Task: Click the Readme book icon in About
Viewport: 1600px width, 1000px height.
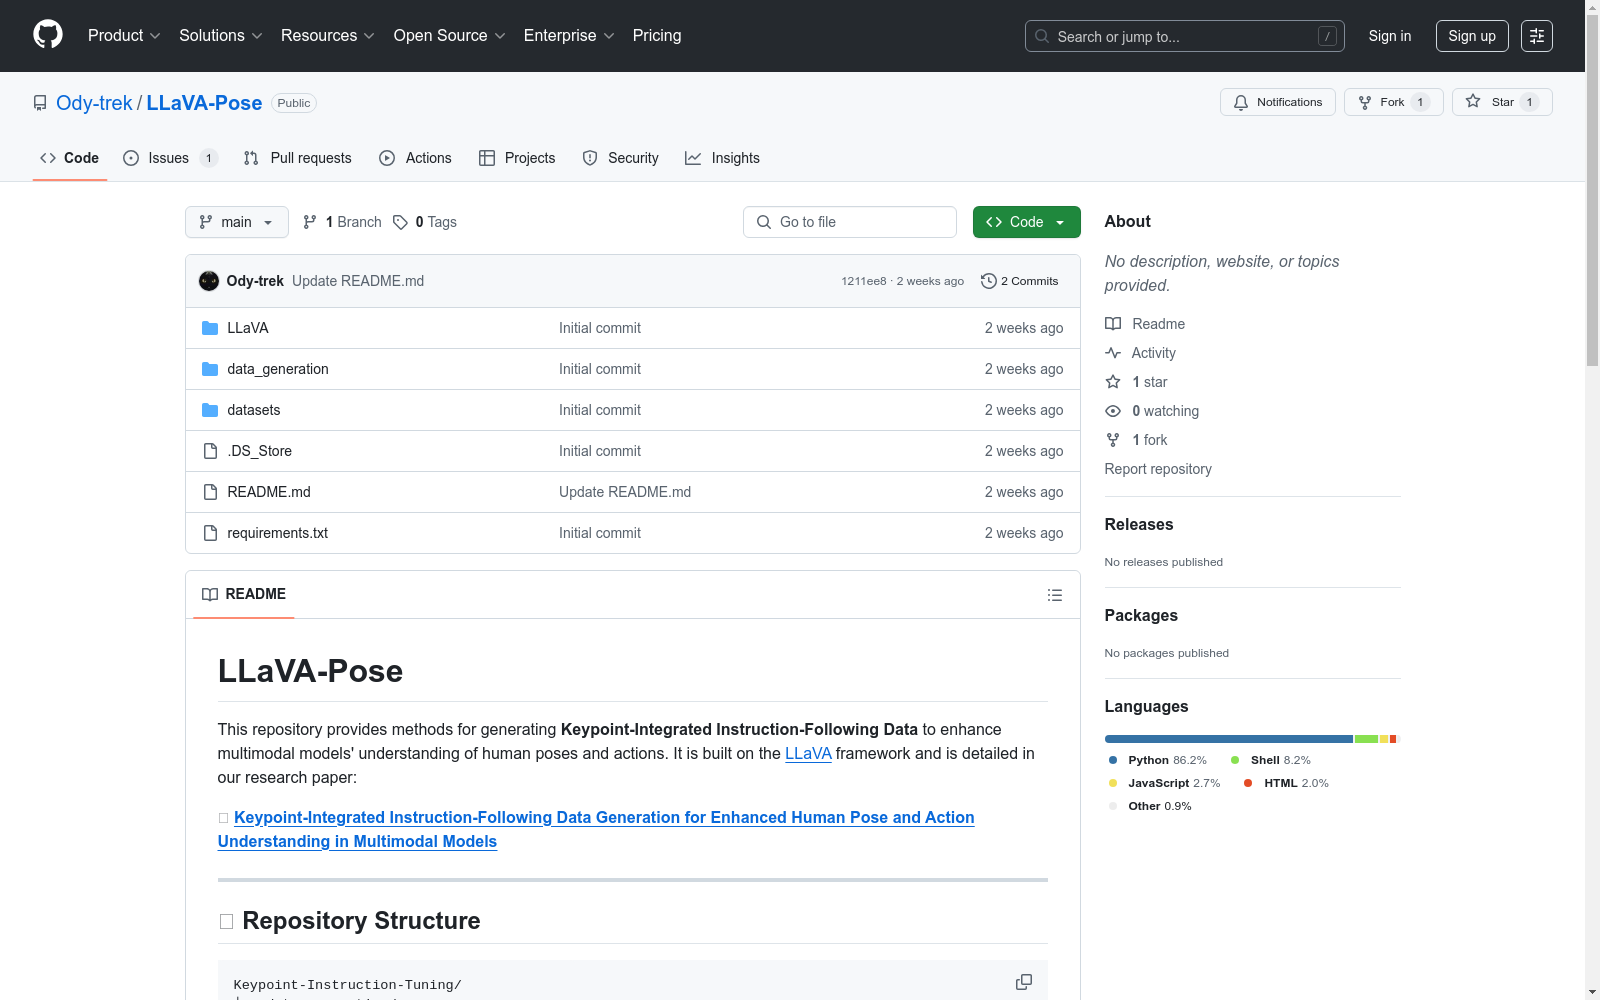Action: click(1113, 324)
